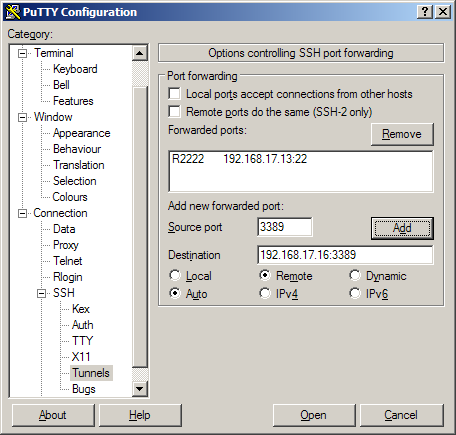Screen dimensions: 456x435
Task: Click the Destination input field
Action: pyautogui.click(x=345, y=255)
